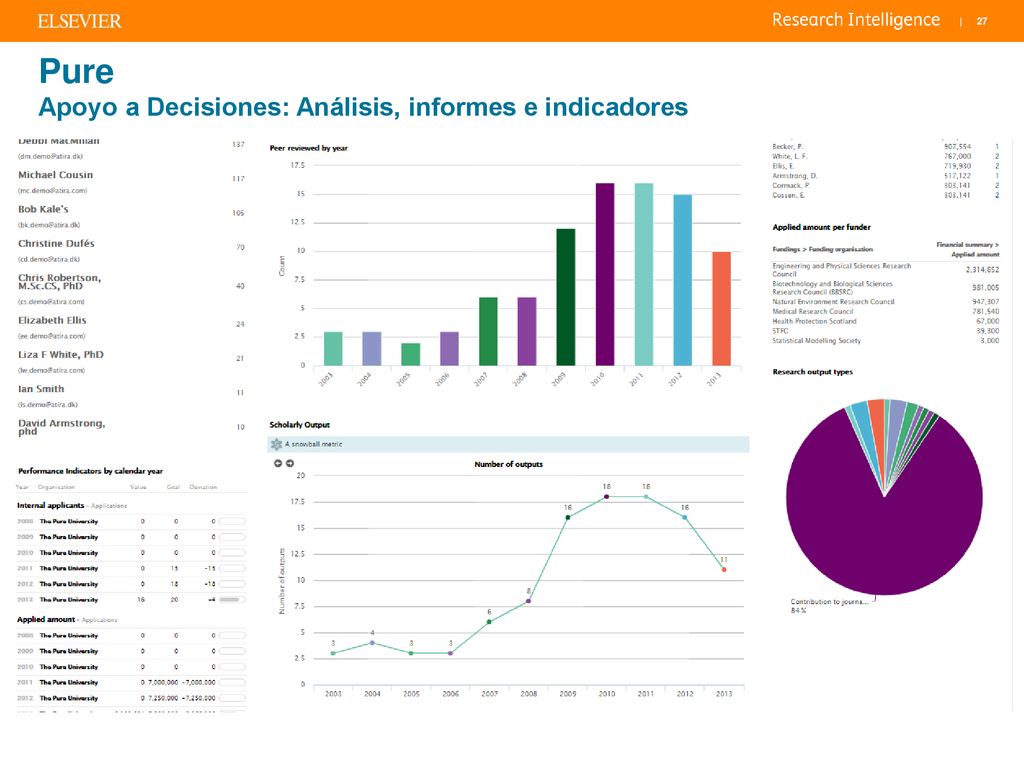Click Performance Indicators by calendar year heading
Screen dimensions: 1024x768
(x=90, y=471)
